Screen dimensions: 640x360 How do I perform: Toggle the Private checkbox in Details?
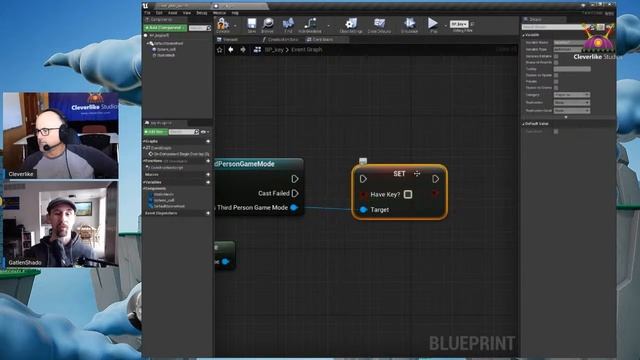click(x=556, y=81)
